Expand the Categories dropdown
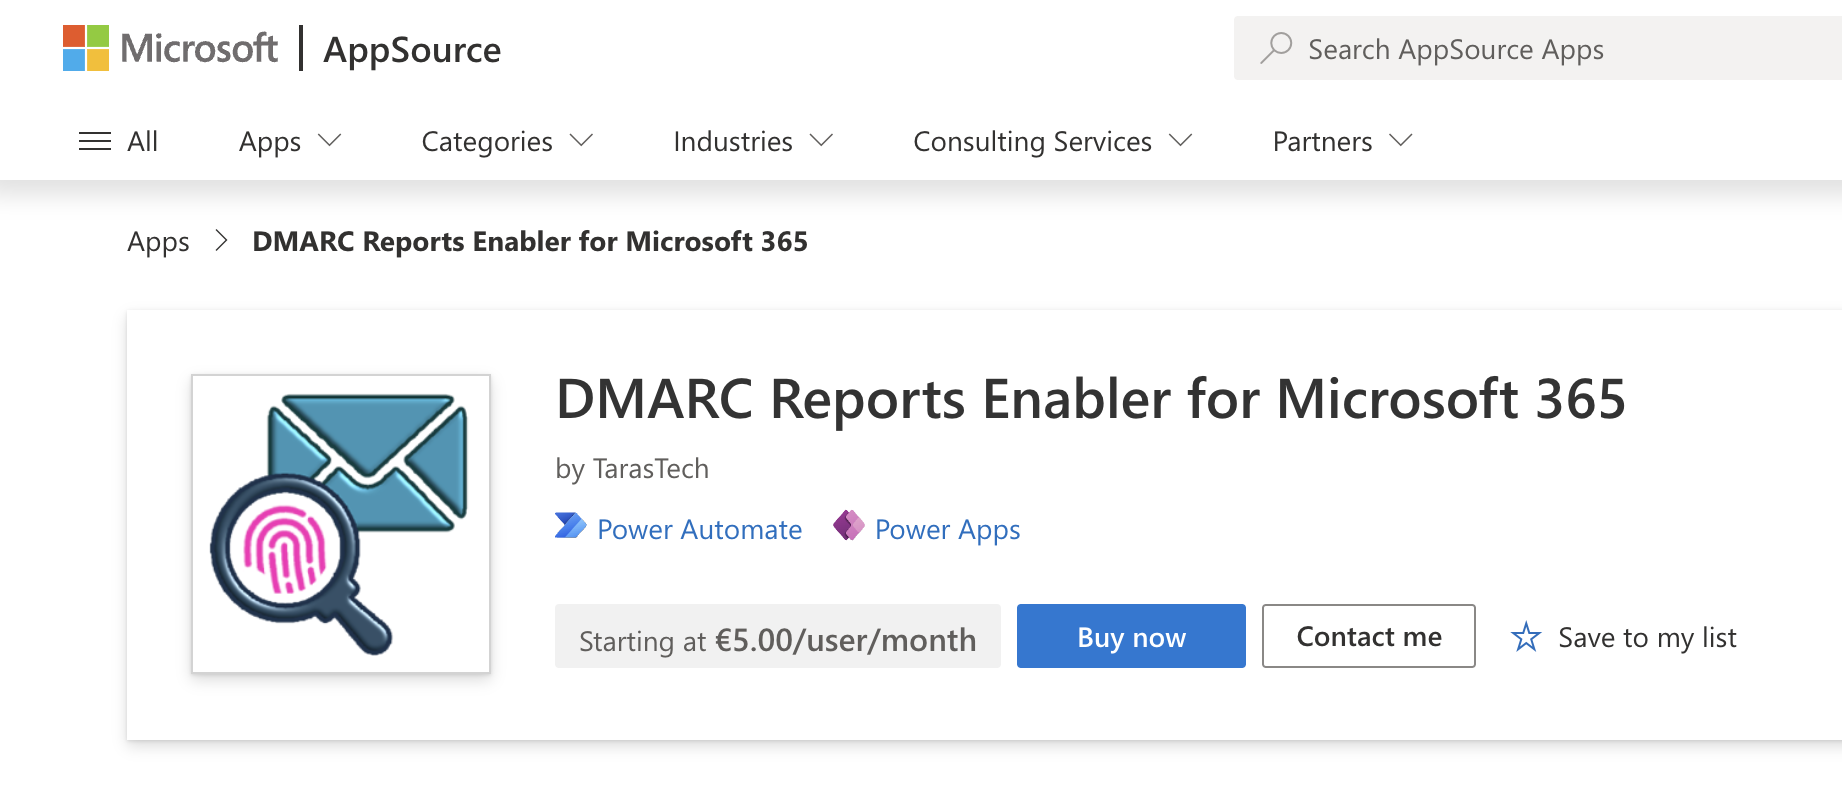This screenshot has width=1842, height=796. 507,141
